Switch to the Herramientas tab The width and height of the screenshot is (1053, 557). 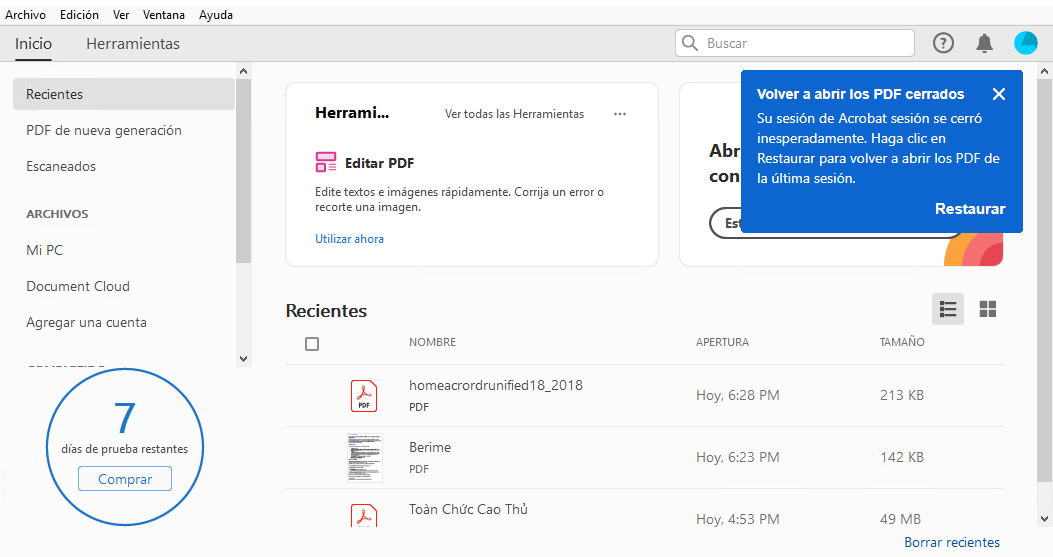tap(133, 44)
